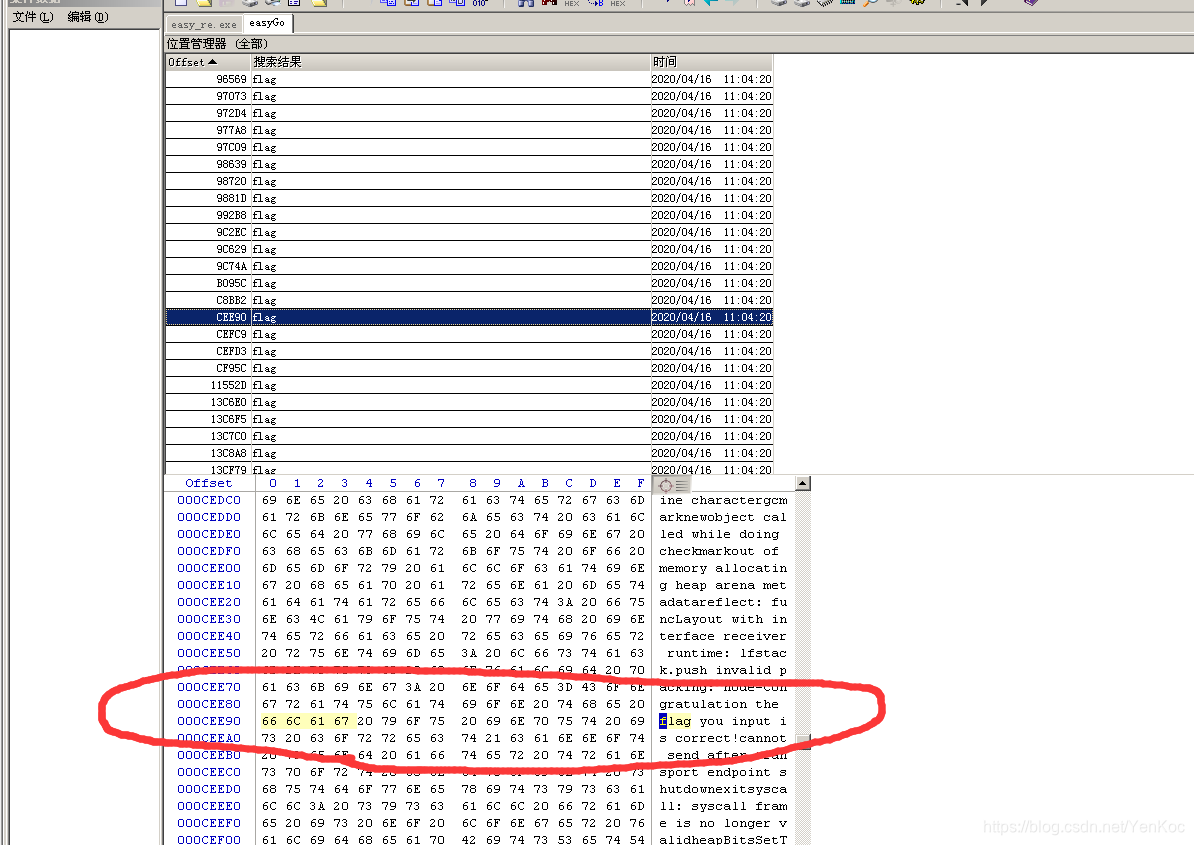Click the hex pane scrollbar up arrow
Image resolution: width=1194 pixels, height=845 pixels.
pyautogui.click(x=803, y=483)
